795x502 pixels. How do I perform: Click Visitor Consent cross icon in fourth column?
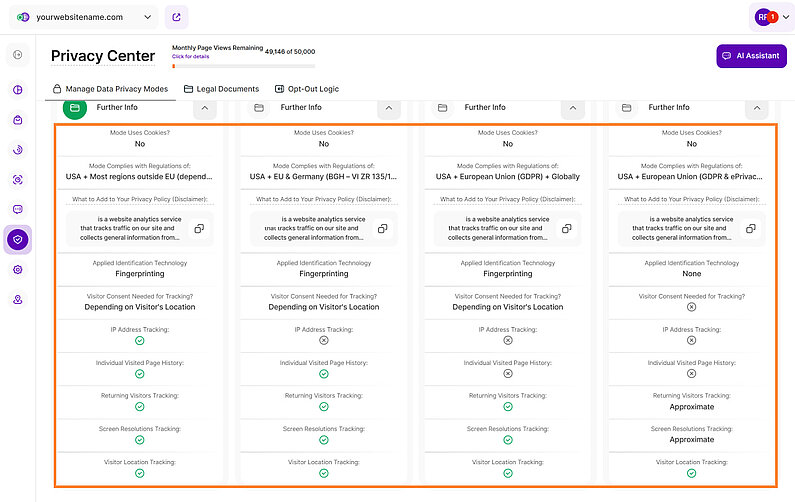click(691, 307)
